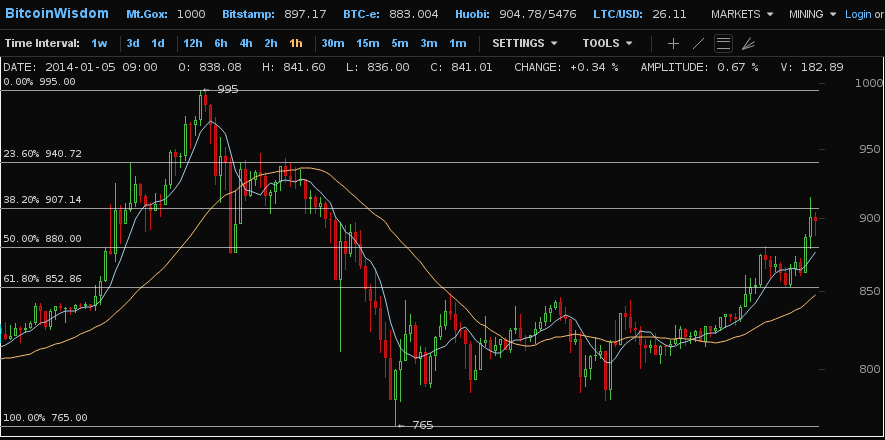Click the 995 high price marker
This screenshot has height=440, width=885.
click(x=221, y=89)
